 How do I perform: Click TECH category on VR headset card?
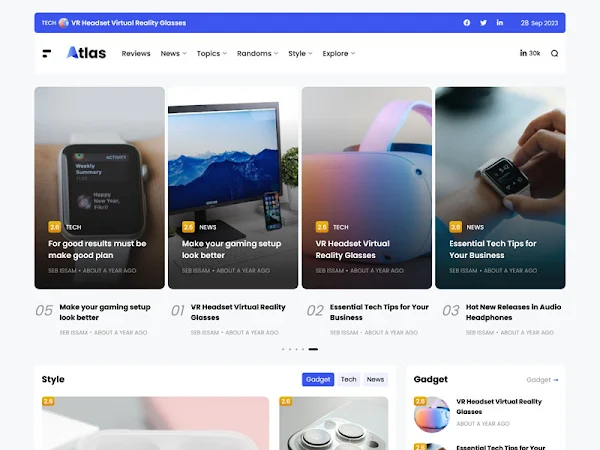coord(341,227)
